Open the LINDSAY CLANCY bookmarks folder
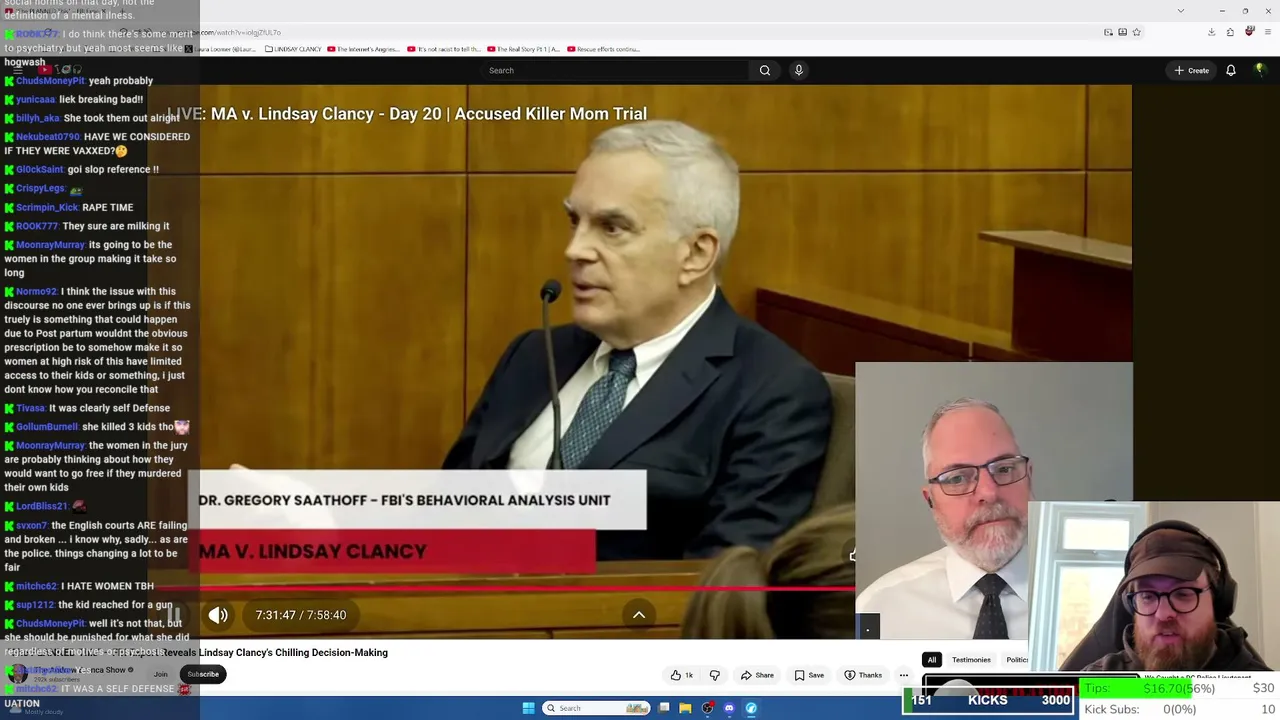 [x=294, y=49]
